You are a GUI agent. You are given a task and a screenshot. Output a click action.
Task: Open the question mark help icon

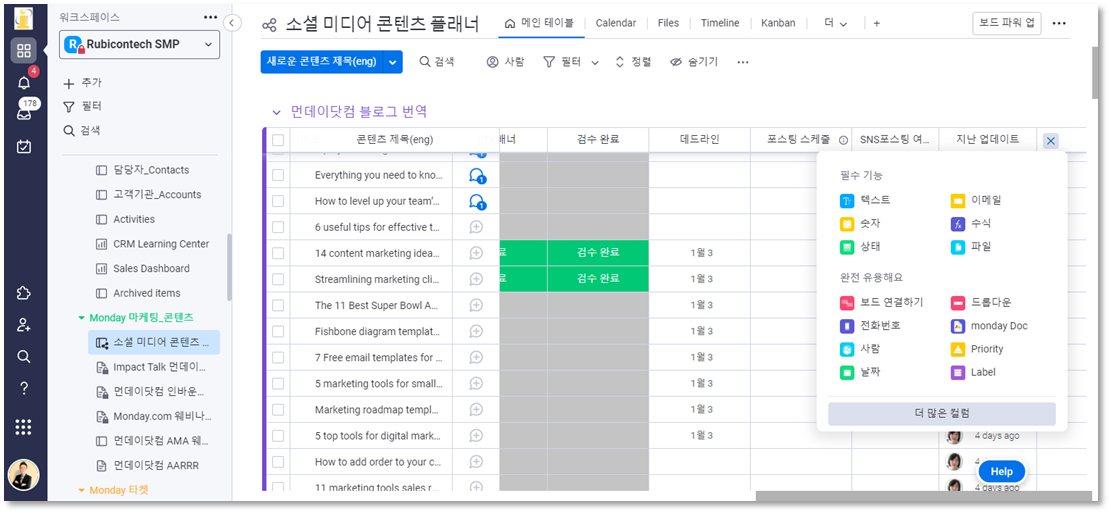point(23,388)
